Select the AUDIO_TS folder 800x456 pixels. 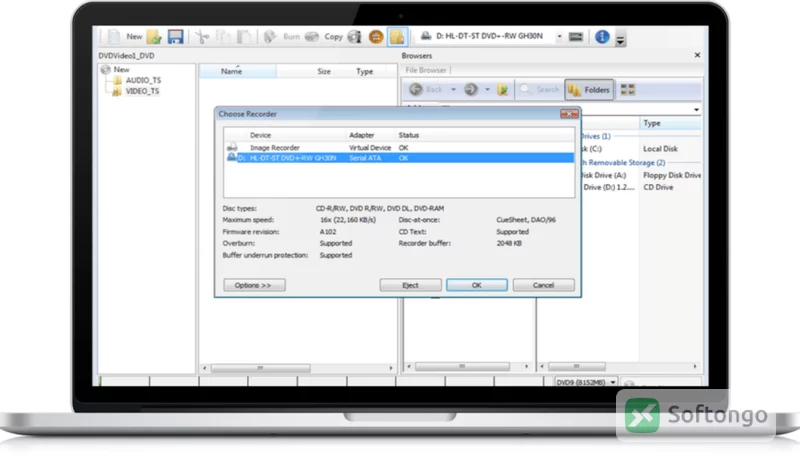pos(143,81)
